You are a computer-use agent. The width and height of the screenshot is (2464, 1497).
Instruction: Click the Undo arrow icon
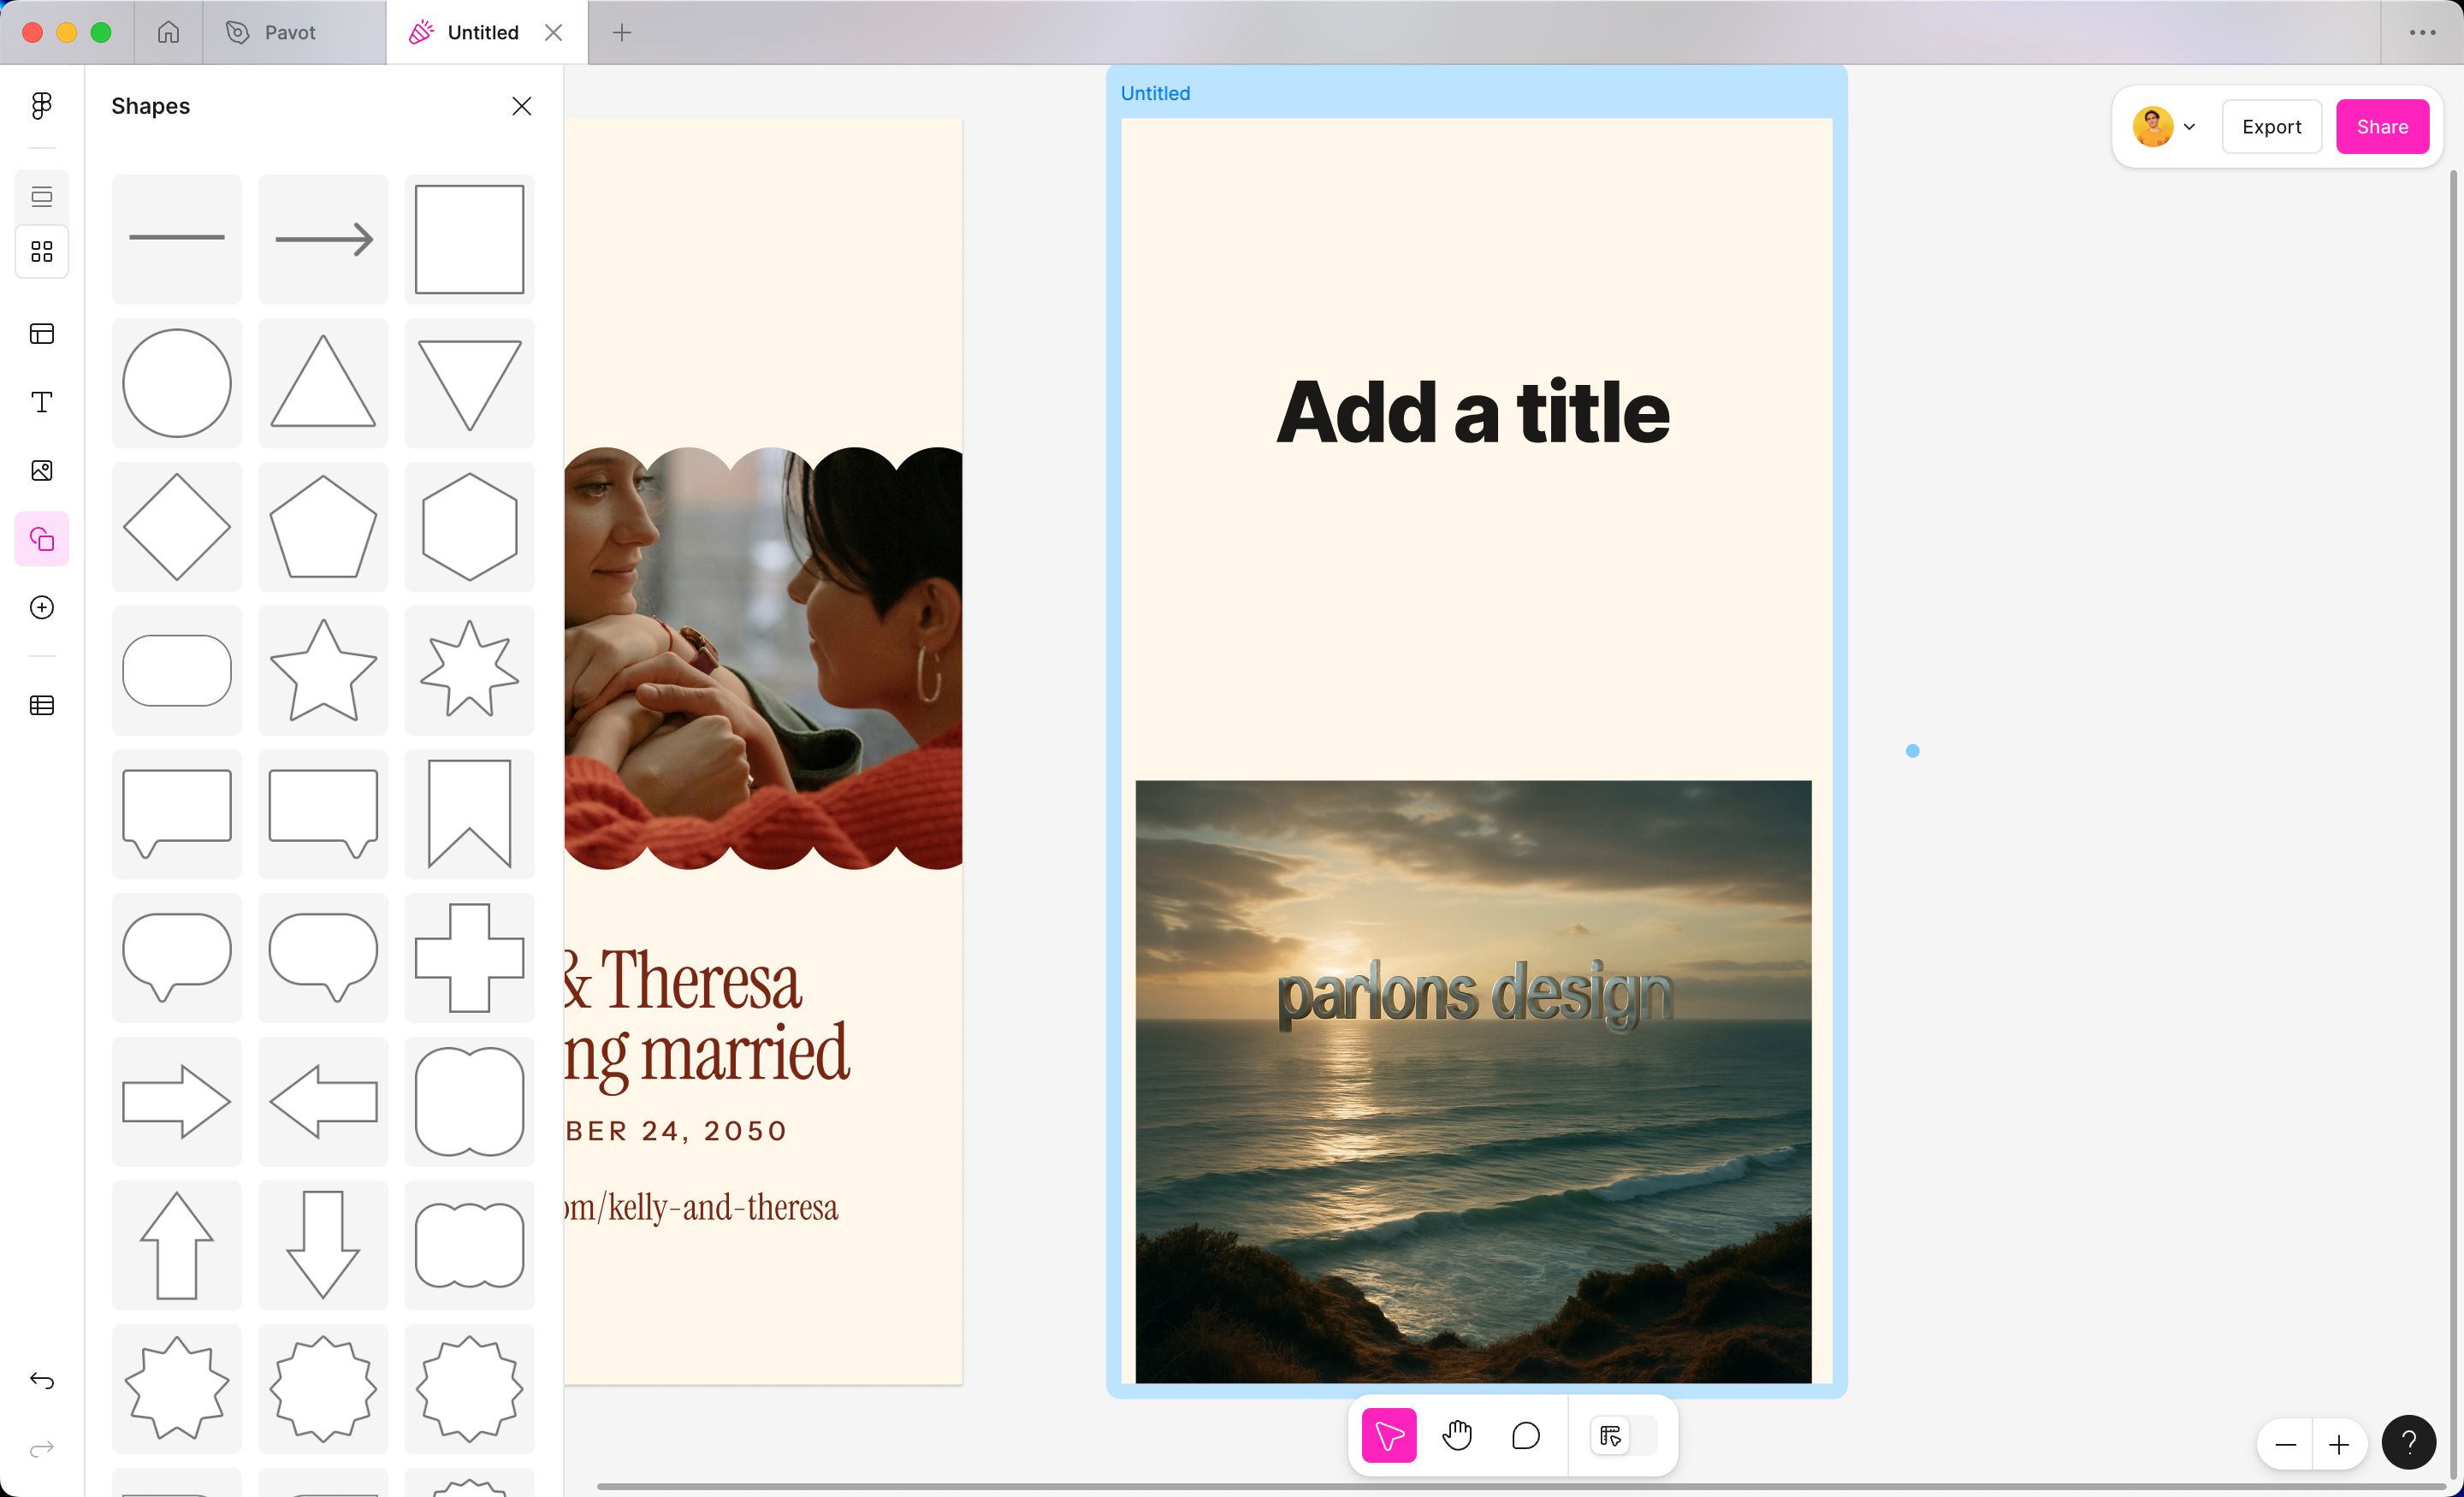(42, 1381)
